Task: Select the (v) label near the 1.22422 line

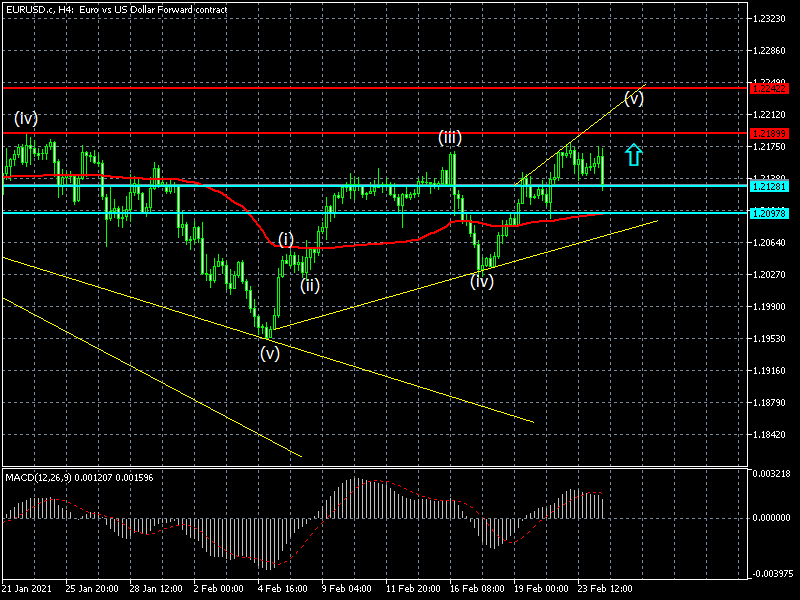Action: [634, 98]
